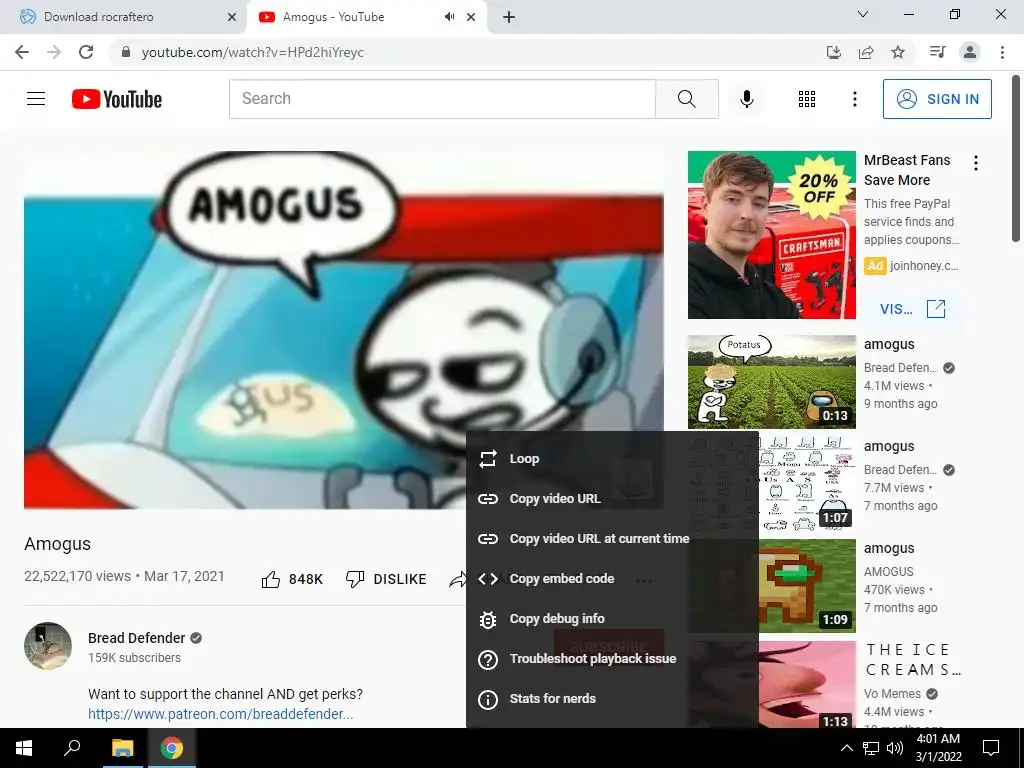The image size is (1024, 768).
Task: Open options menu for MrBeast ad
Action: click(976, 163)
